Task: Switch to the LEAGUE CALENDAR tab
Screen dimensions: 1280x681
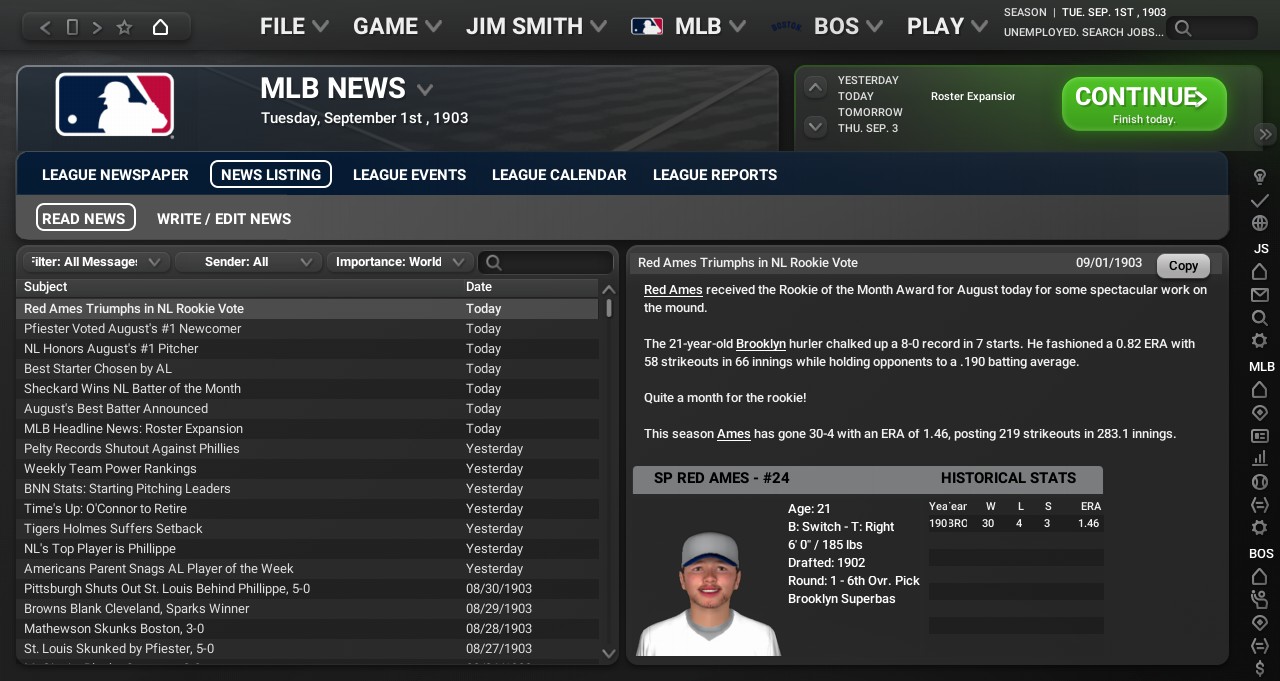Action: pos(559,174)
